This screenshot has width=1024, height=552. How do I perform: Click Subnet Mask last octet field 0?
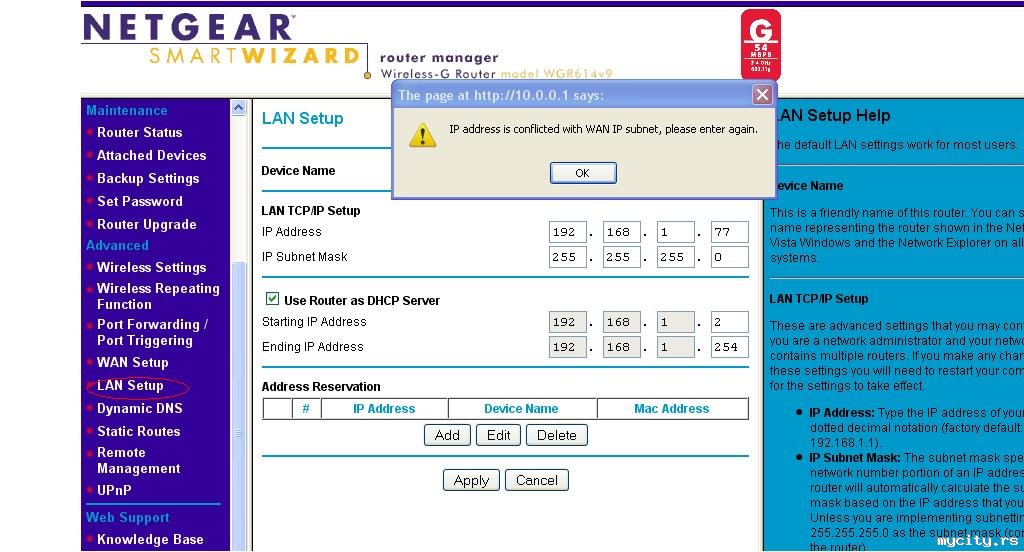[x=729, y=257]
